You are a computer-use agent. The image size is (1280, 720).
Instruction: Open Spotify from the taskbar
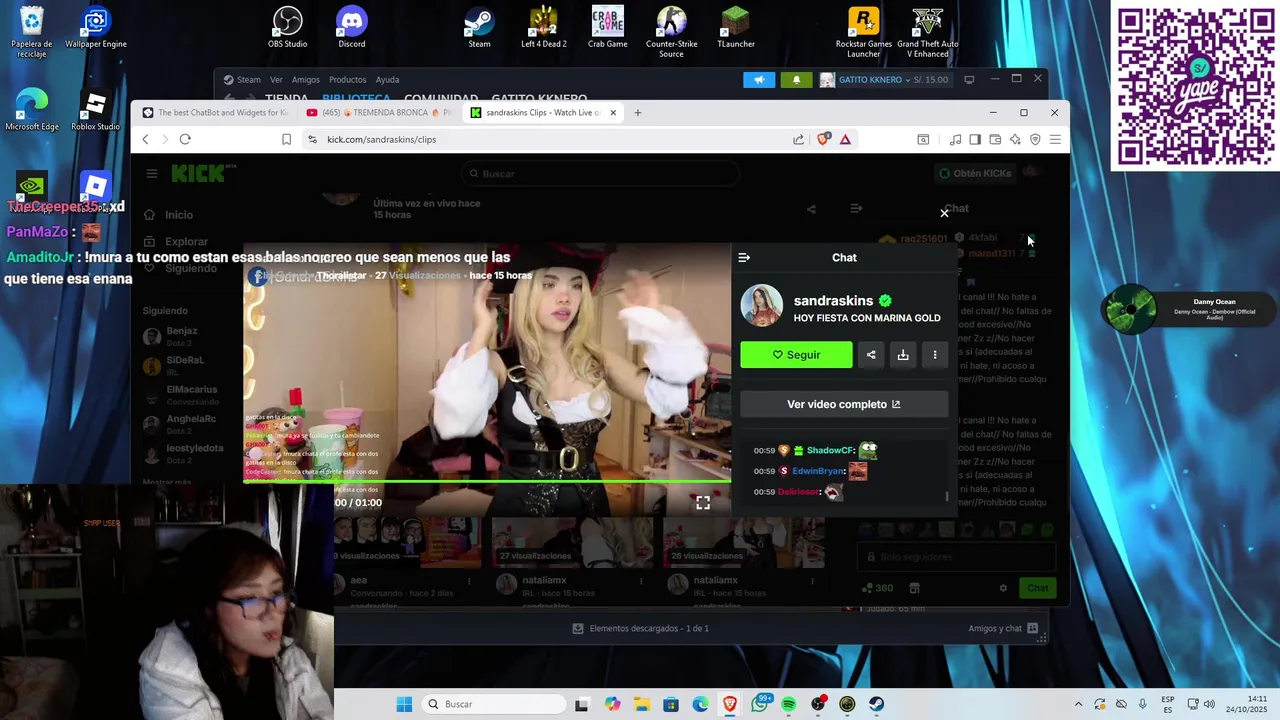click(x=789, y=704)
